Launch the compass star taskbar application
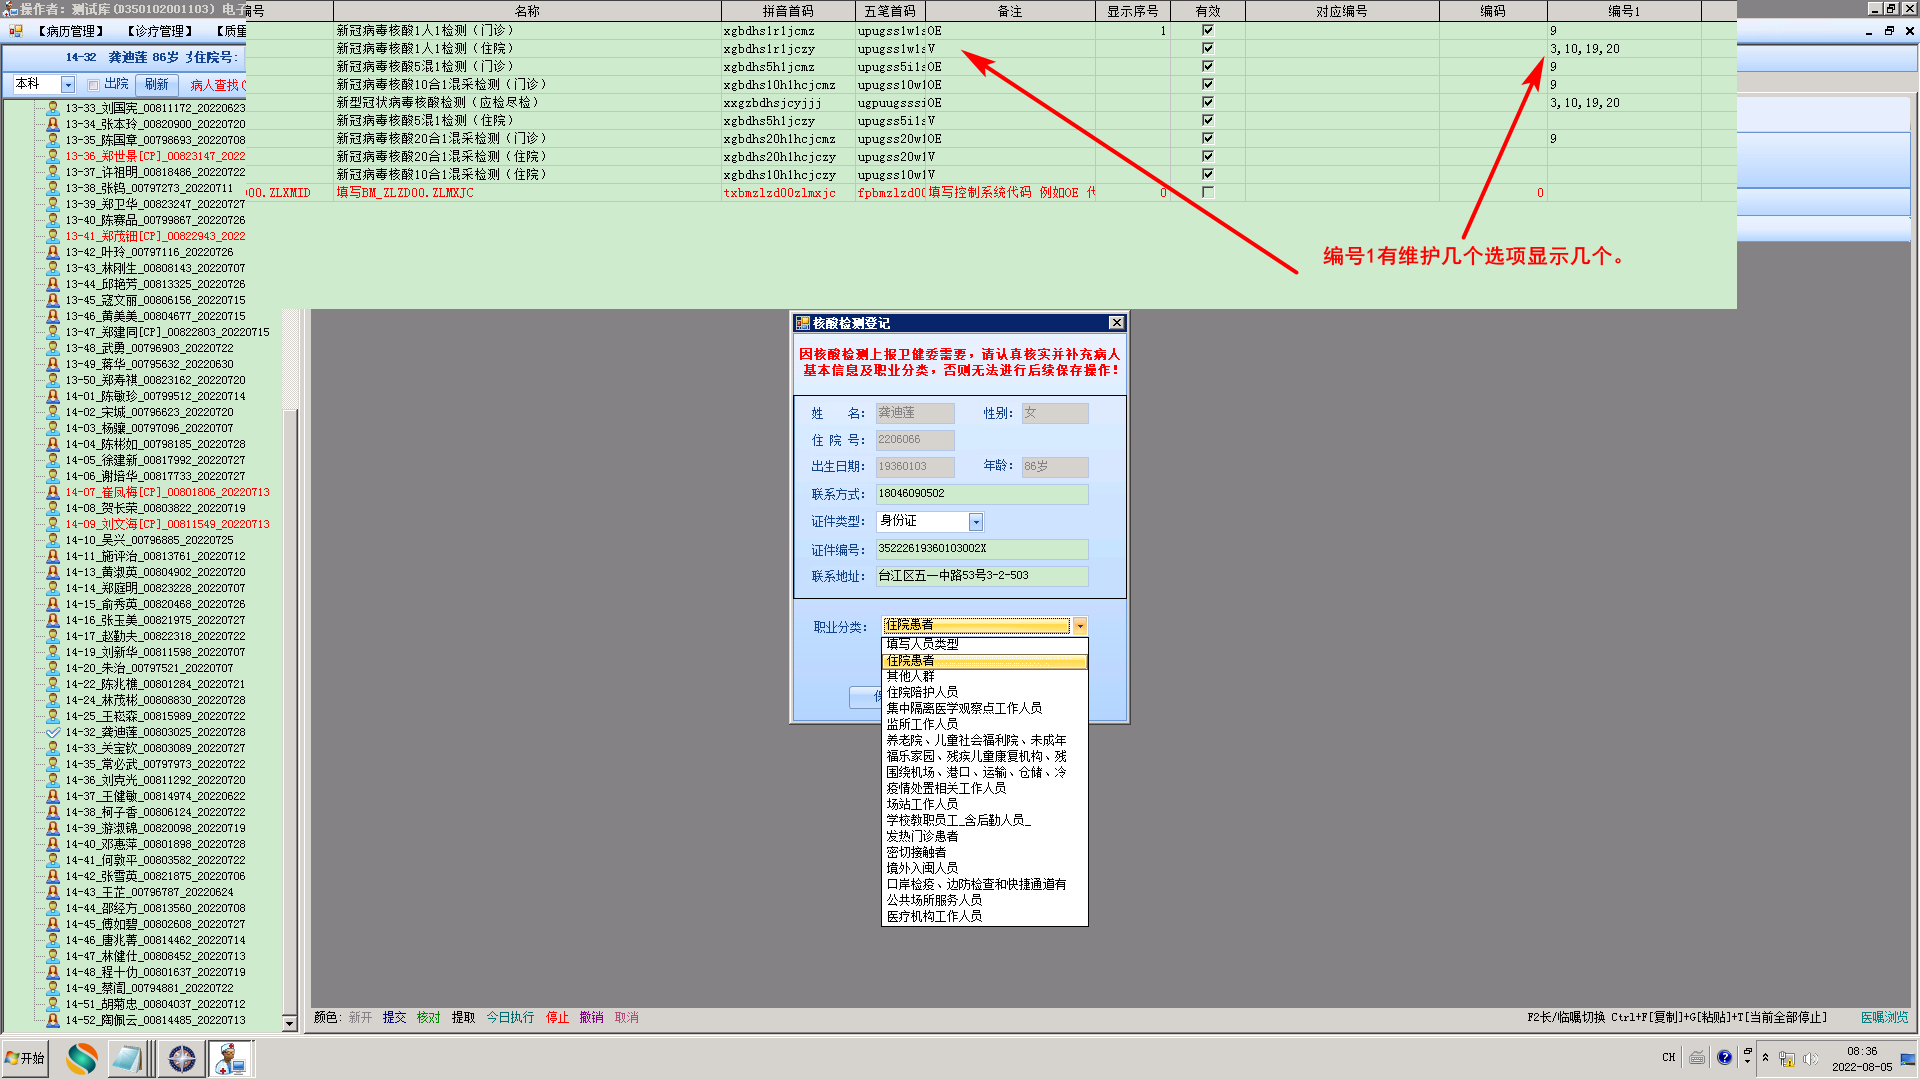 [x=182, y=1058]
